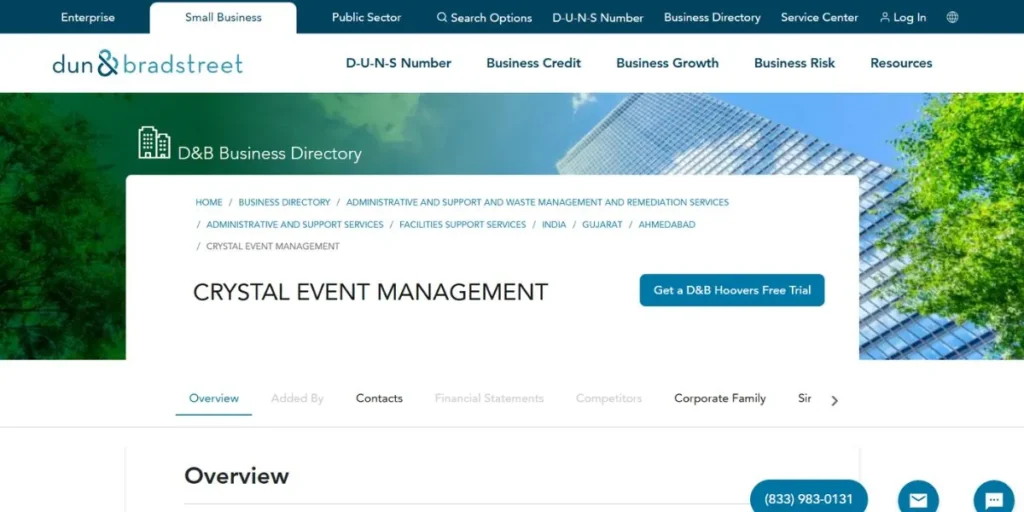Click the Search Options magnifier icon
The width and height of the screenshot is (1024, 512).
coord(442,18)
